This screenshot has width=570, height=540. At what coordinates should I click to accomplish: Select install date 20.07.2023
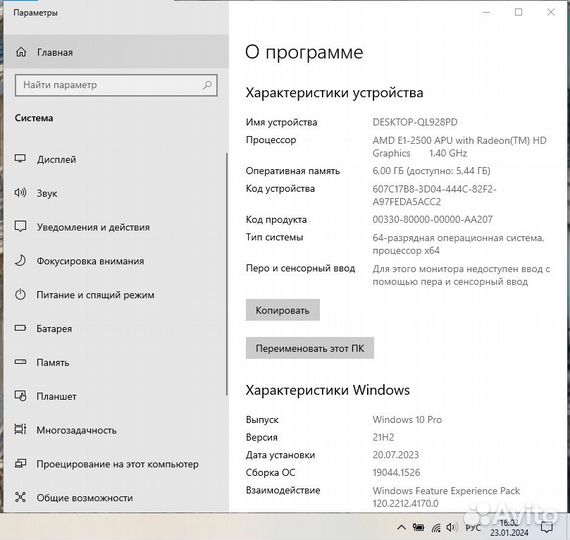click(396, 455)
